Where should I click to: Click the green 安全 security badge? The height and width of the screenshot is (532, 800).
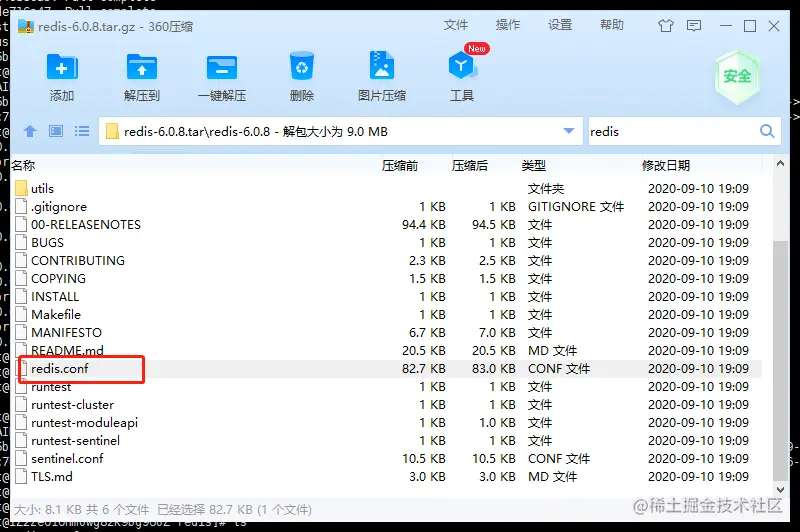tap(737, 77)
